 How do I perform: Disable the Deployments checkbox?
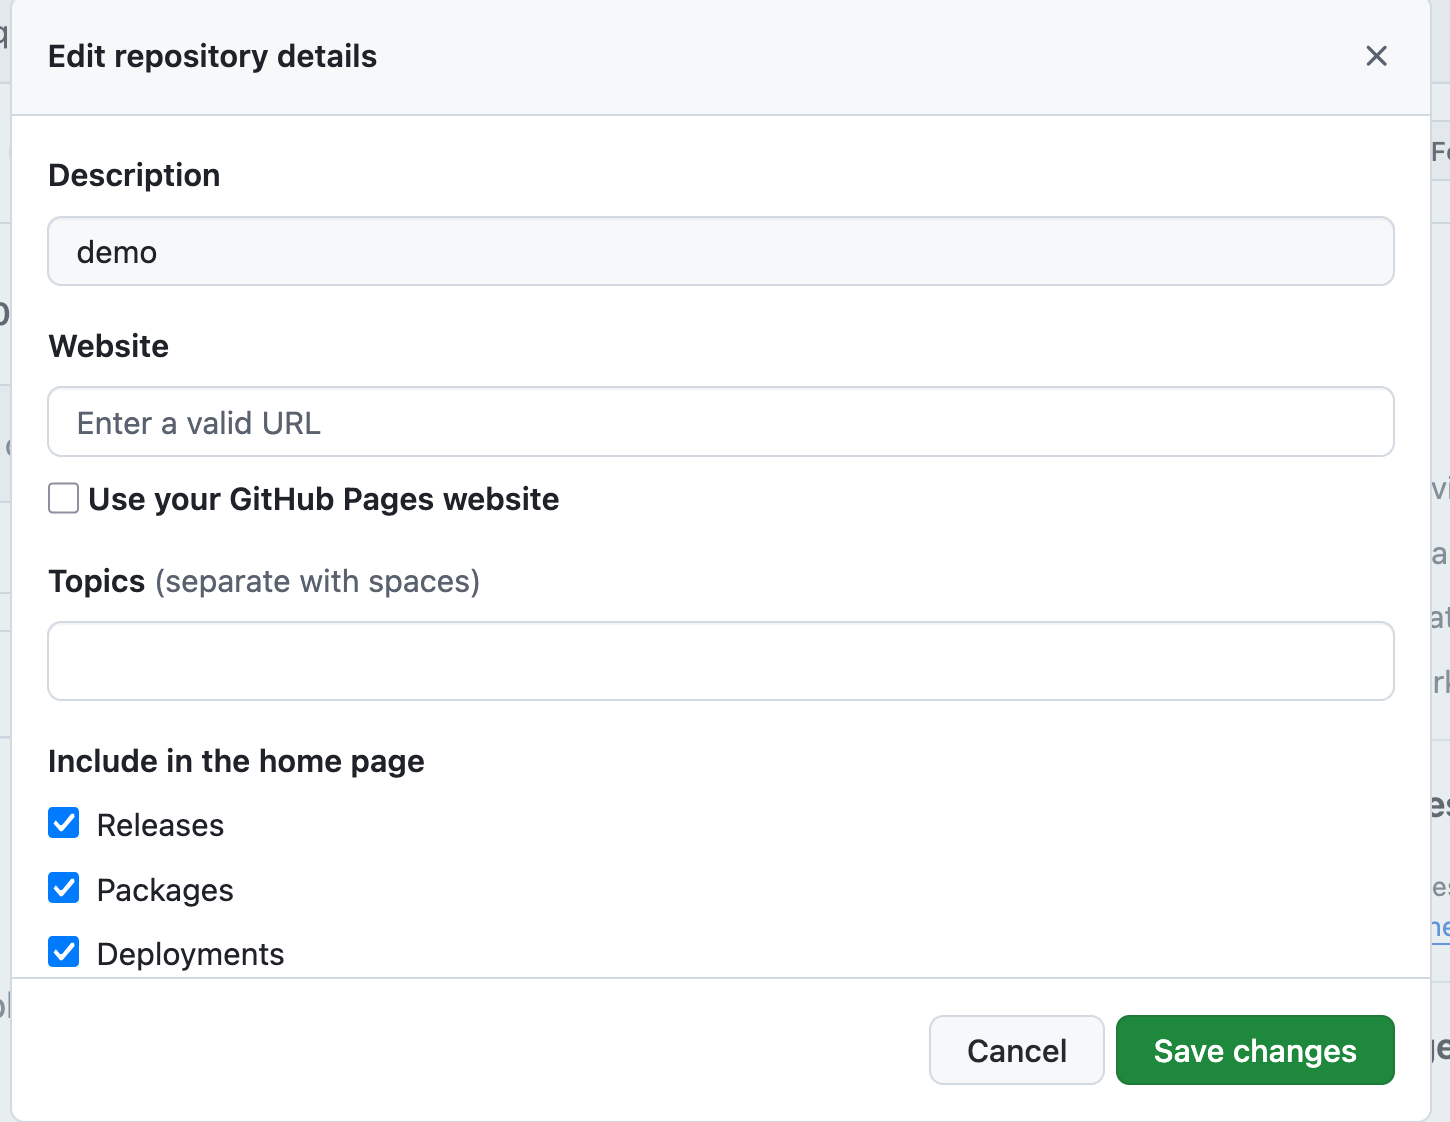(64, 952)
